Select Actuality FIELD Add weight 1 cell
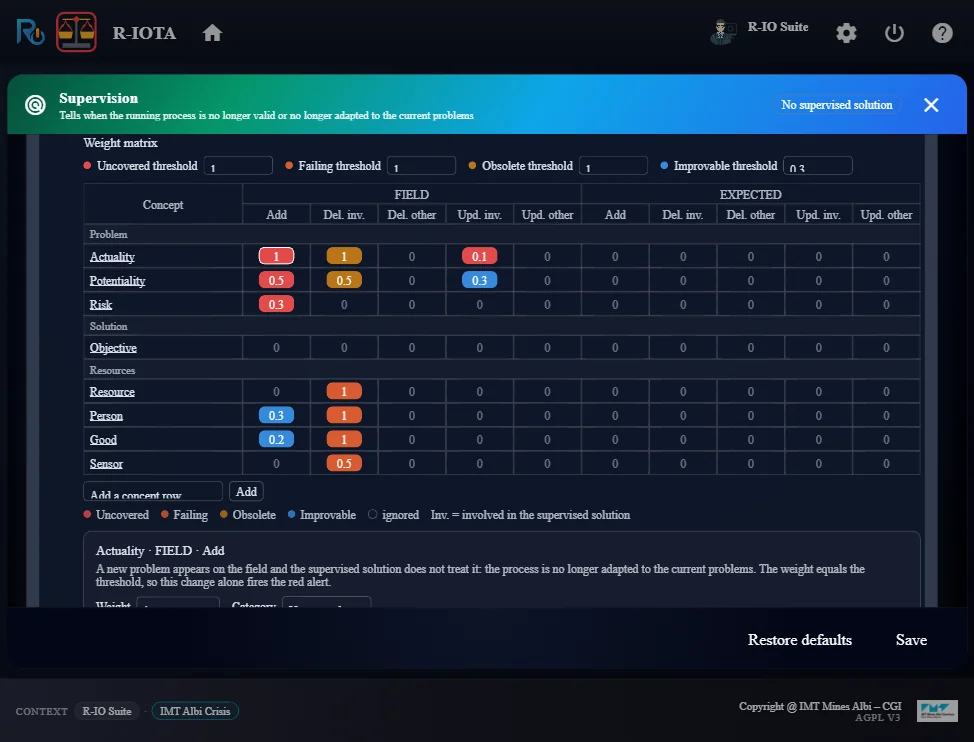The image size is (974, 742). (276, 256)
